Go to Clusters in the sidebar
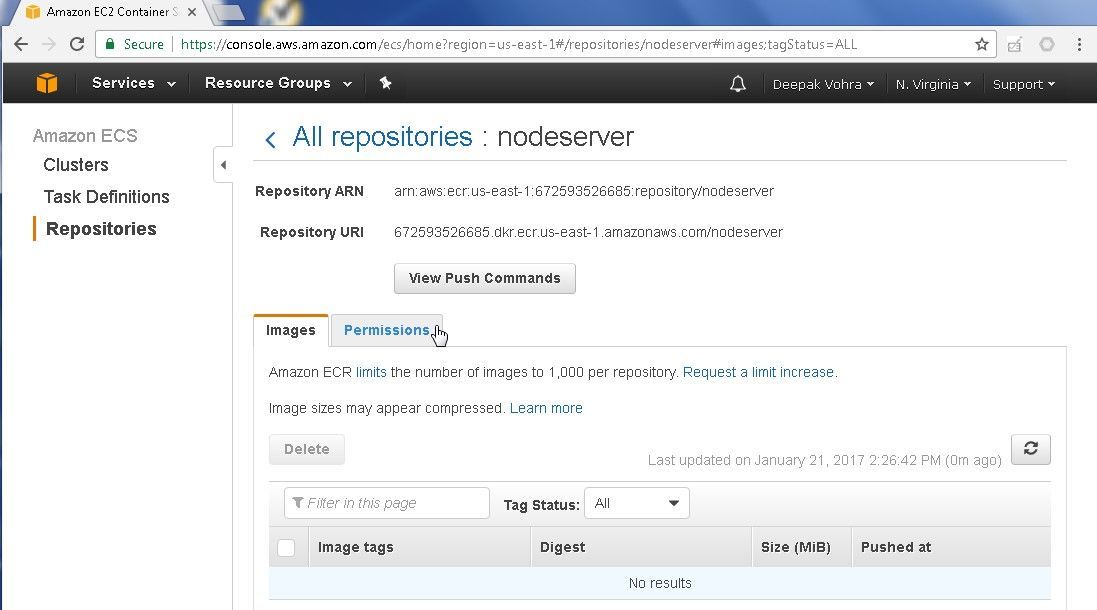Image resolution: width=1097 pixels, height=610 pixels. [x=76, y=165]
